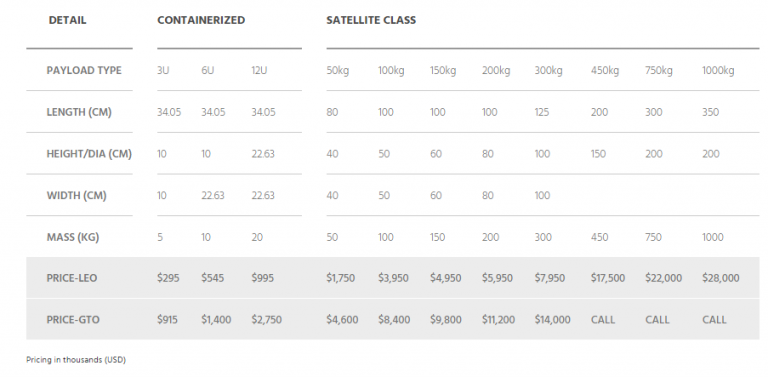This screenshot has width=768, height=377.
Task: Click the PRICE-LEO row label
Action: [x=72, y=278]
